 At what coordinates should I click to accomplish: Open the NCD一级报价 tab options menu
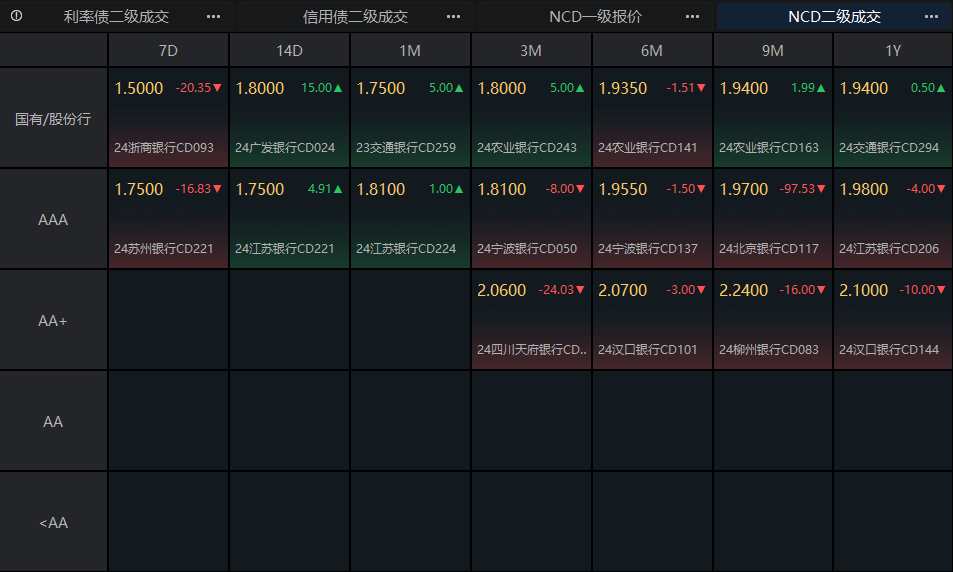click(692, 16)
